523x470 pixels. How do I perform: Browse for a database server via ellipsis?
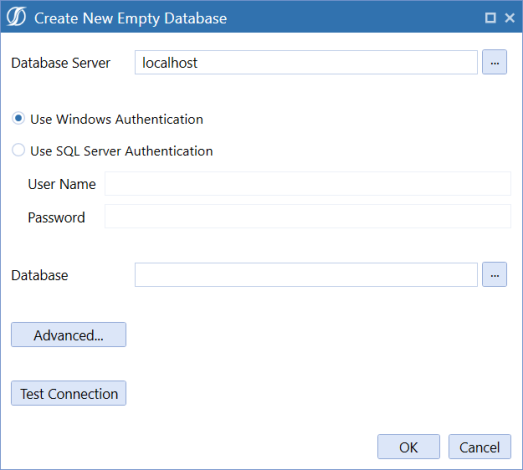[494, 62]
